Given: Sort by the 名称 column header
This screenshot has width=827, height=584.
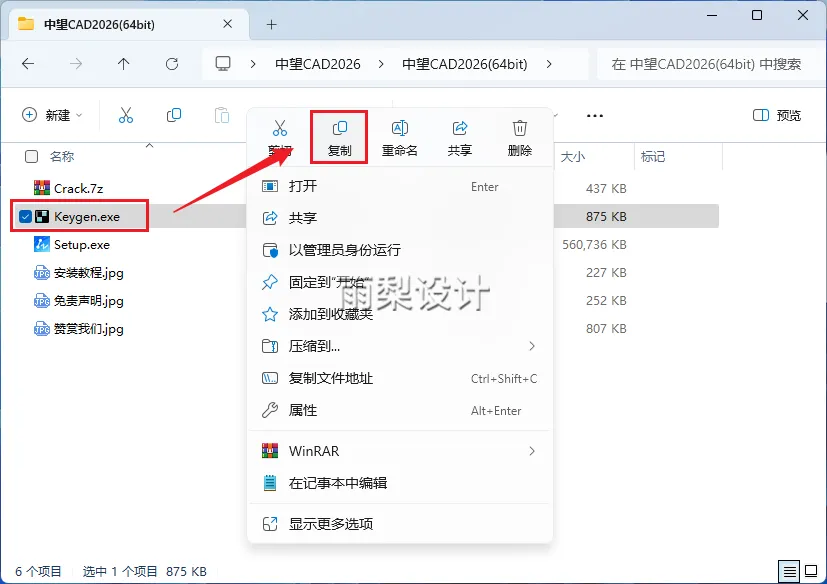Looking at the screenshot, I should (x=62, y=157).
